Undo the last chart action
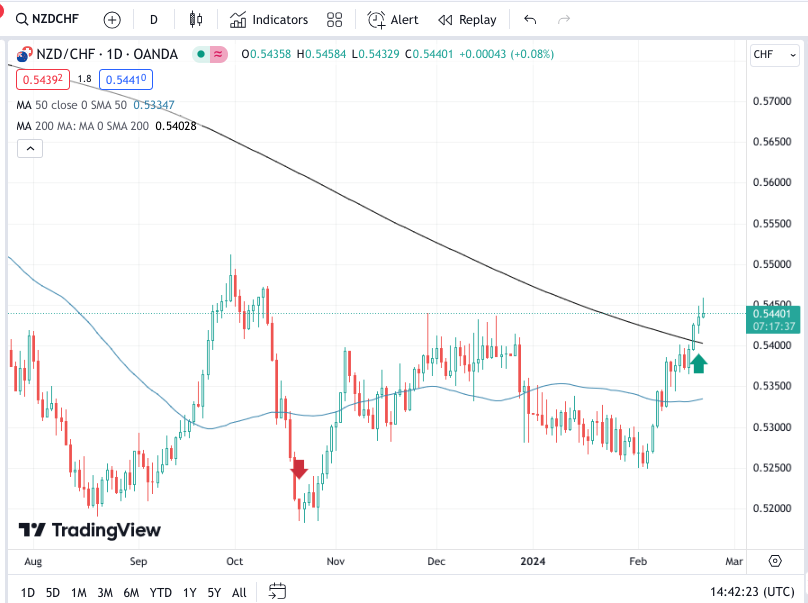Image resolution: width=808 pixels, height=603 pixels. click(530, 19)
